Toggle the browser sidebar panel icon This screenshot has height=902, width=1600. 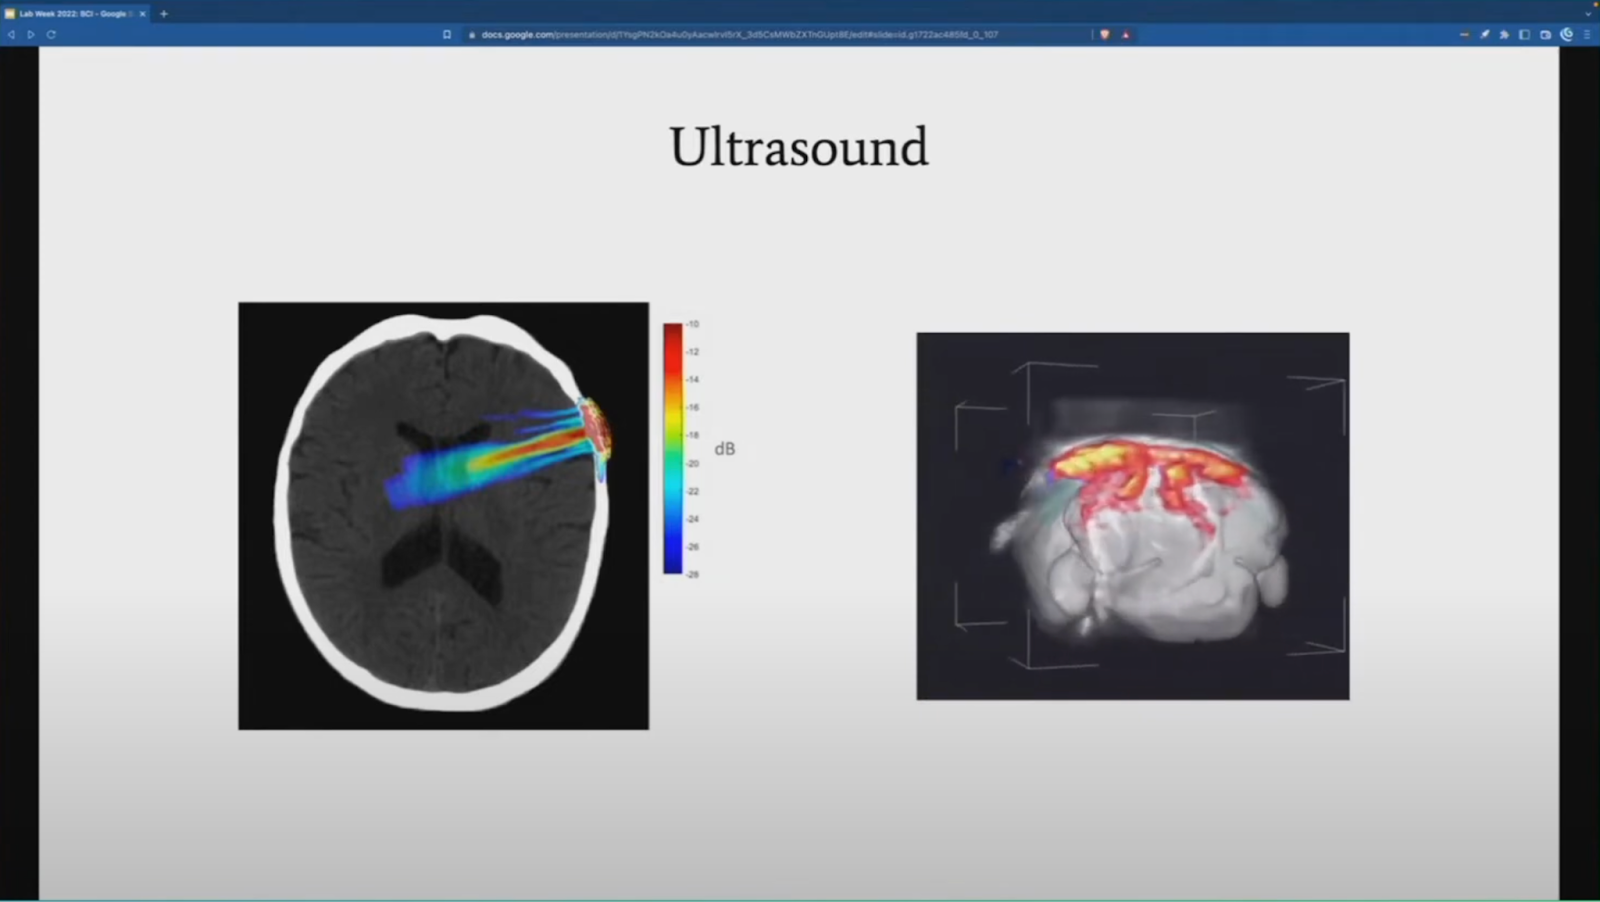coord(1524,34)
